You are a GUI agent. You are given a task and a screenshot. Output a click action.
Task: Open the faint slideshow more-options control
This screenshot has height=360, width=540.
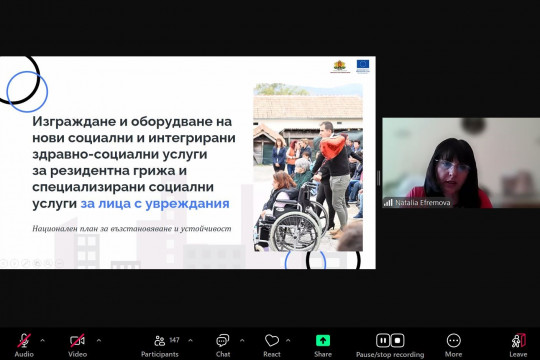[59, 263]
